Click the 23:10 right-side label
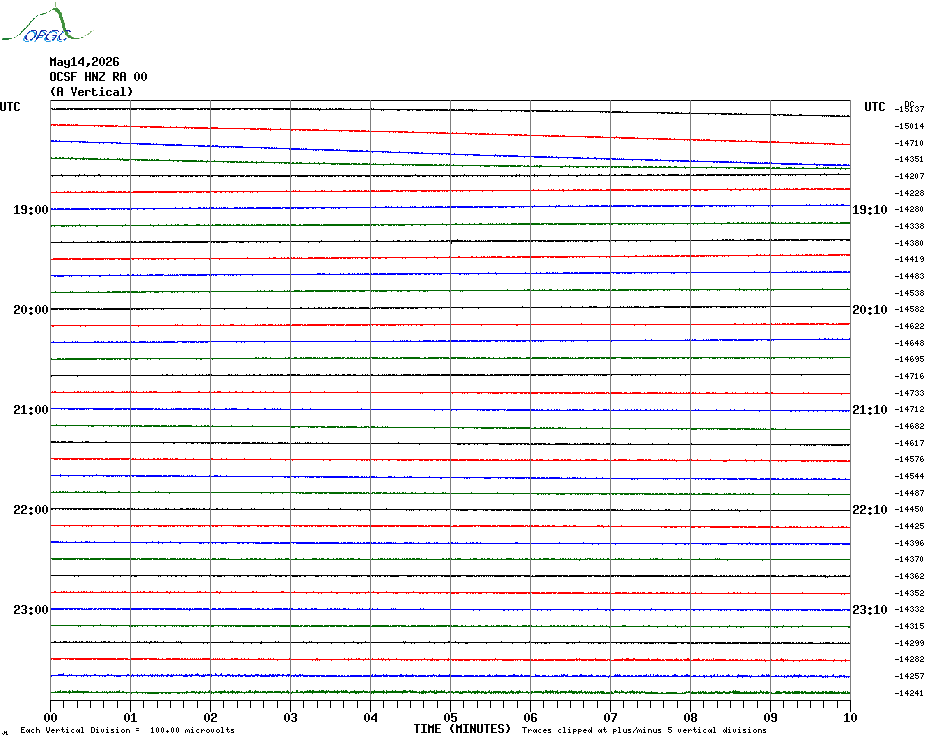The height and width of the screenshot is (744, 930). tap(870, 610)
